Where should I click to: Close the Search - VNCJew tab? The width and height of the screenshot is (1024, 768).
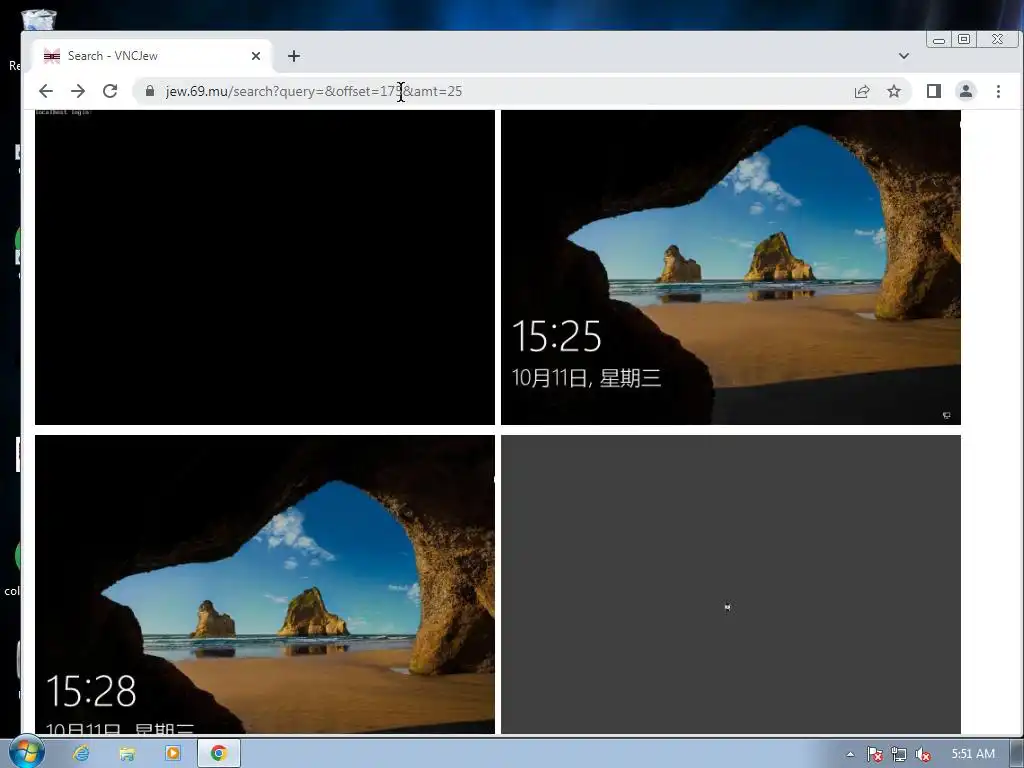pos(256,56)
